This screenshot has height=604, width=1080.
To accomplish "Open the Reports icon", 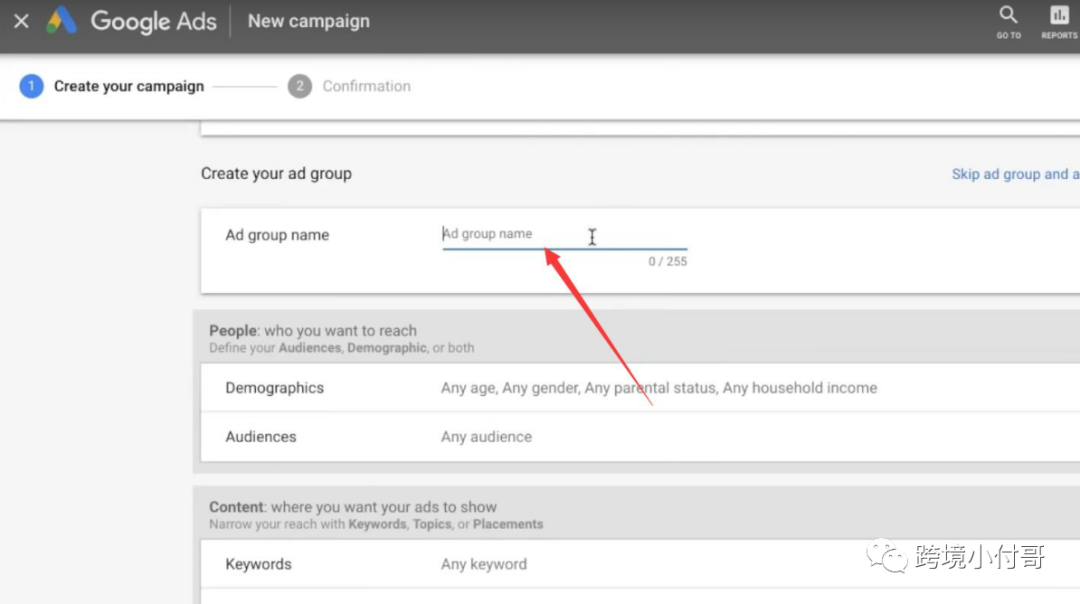I will pos(1059,21).
